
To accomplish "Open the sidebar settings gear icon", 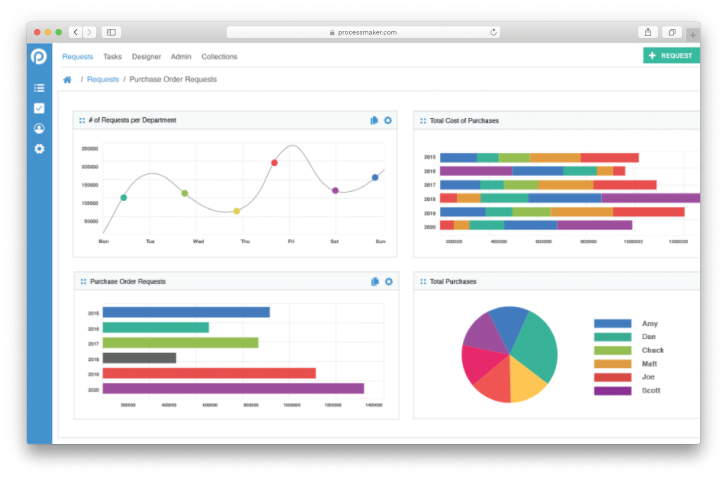I will point(39,149).
